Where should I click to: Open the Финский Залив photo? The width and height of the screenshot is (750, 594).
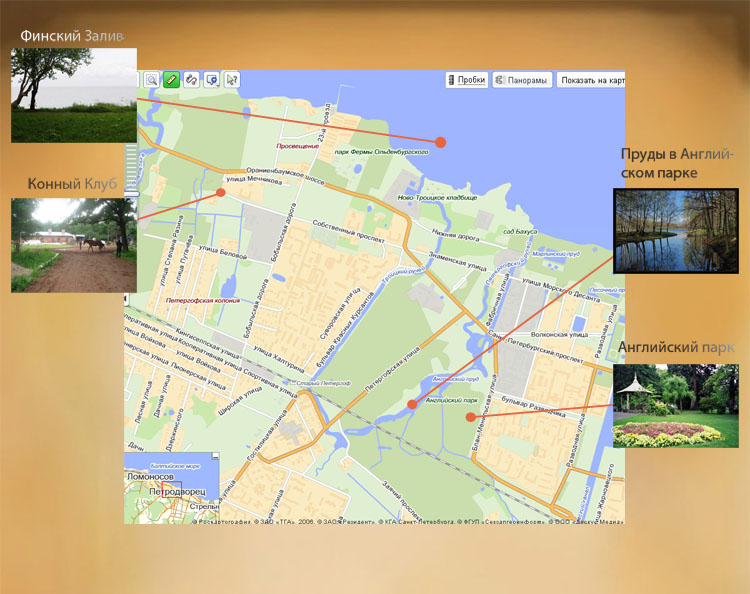pyautogui.click(x=74, y=95)
